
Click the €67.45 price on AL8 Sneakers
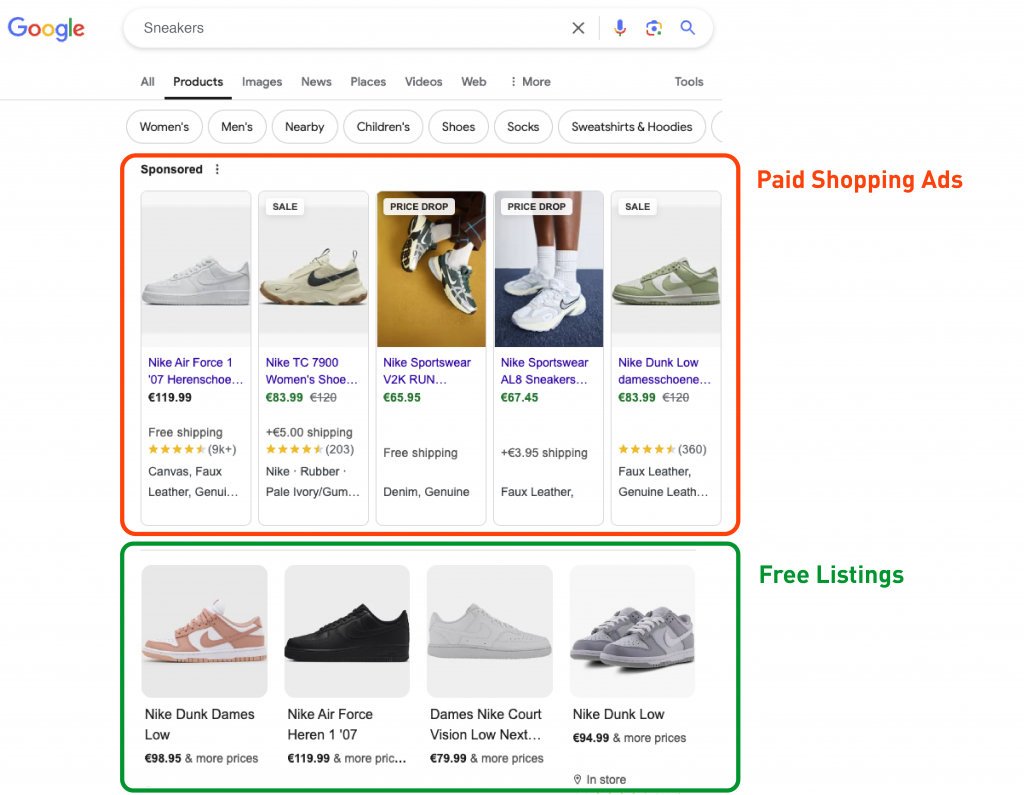click(519, 397)
